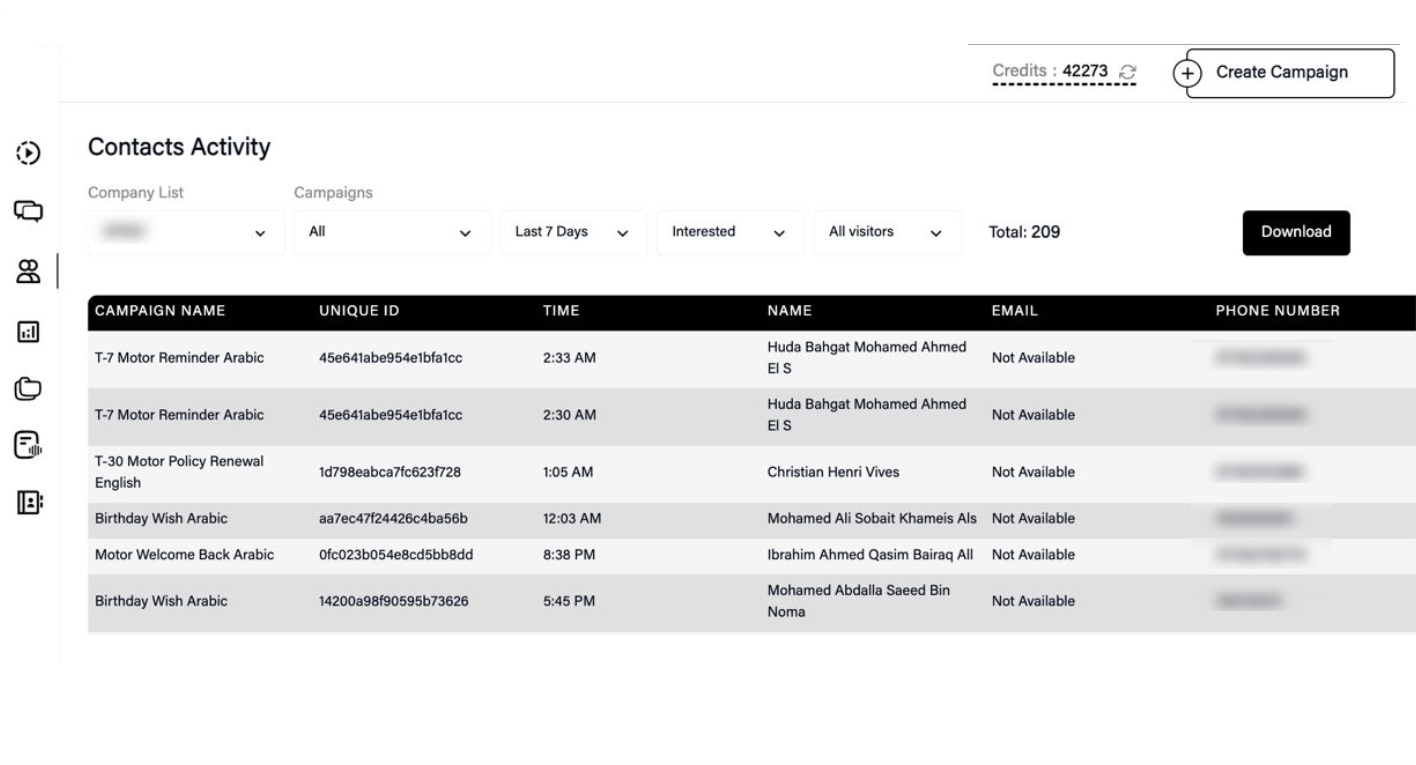Click the Download button
The width and height of the screenshot is (1416, 765).
coord(1295,232)
